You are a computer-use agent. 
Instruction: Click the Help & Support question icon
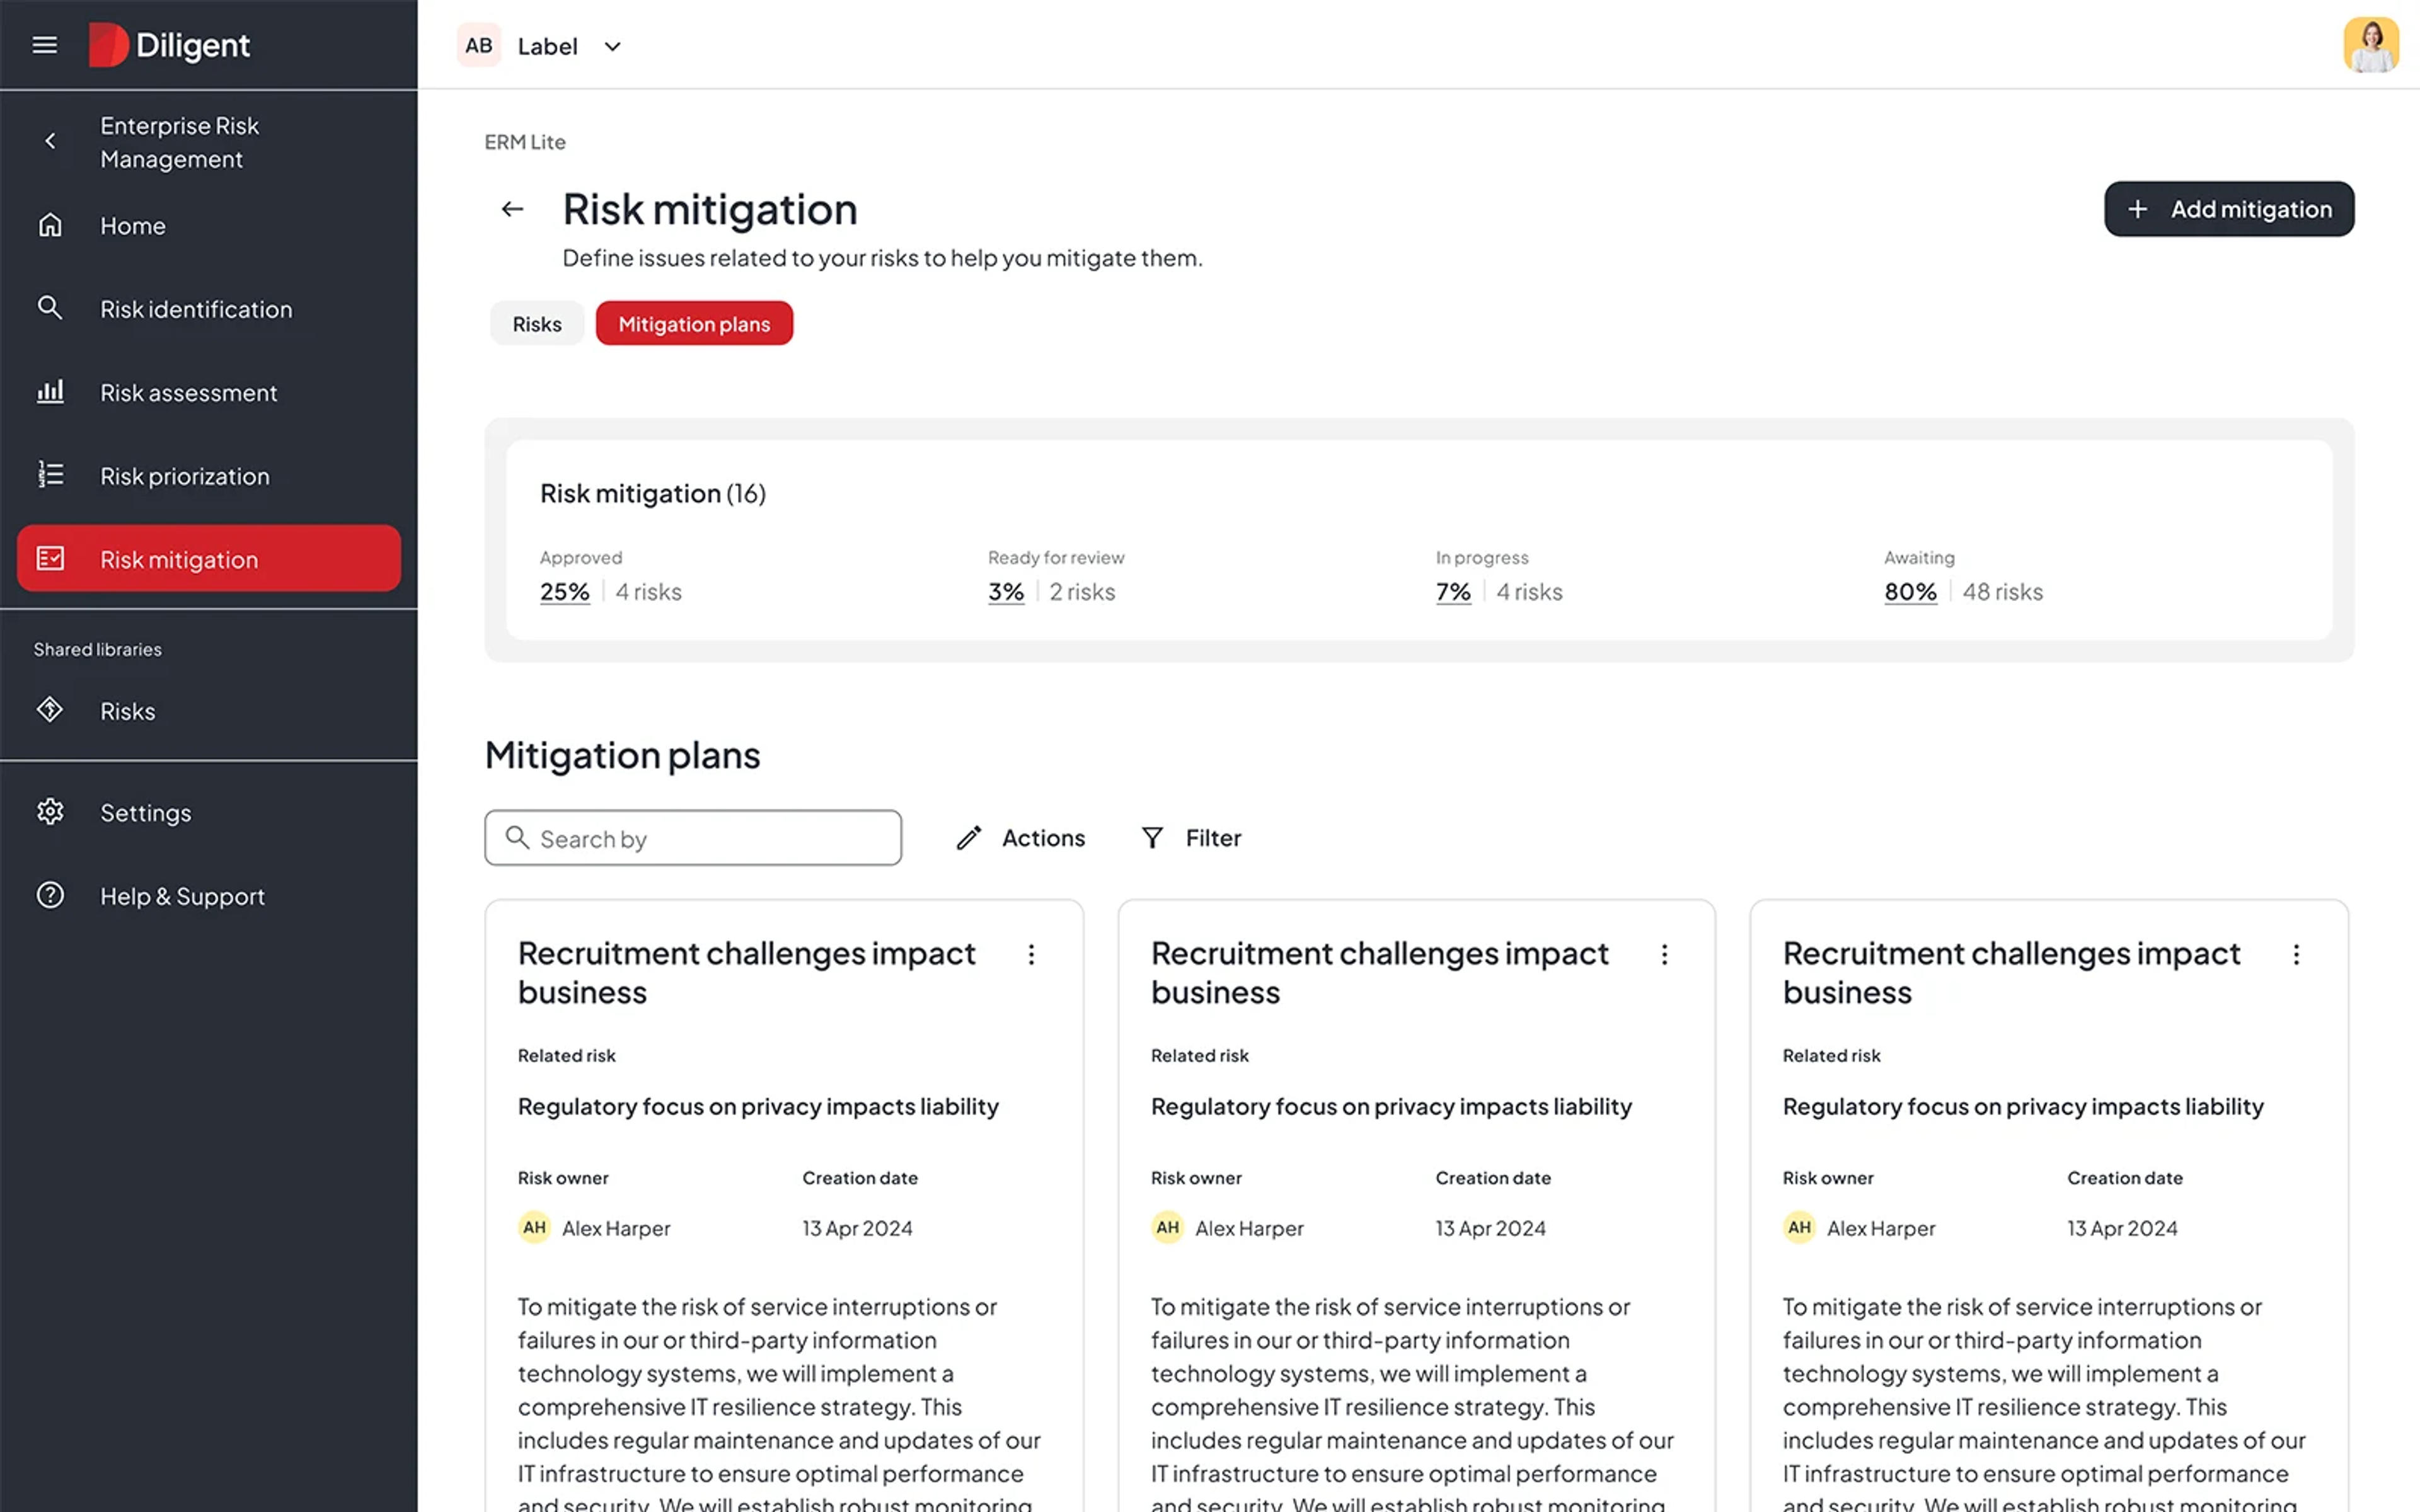(x=50, y=895)
